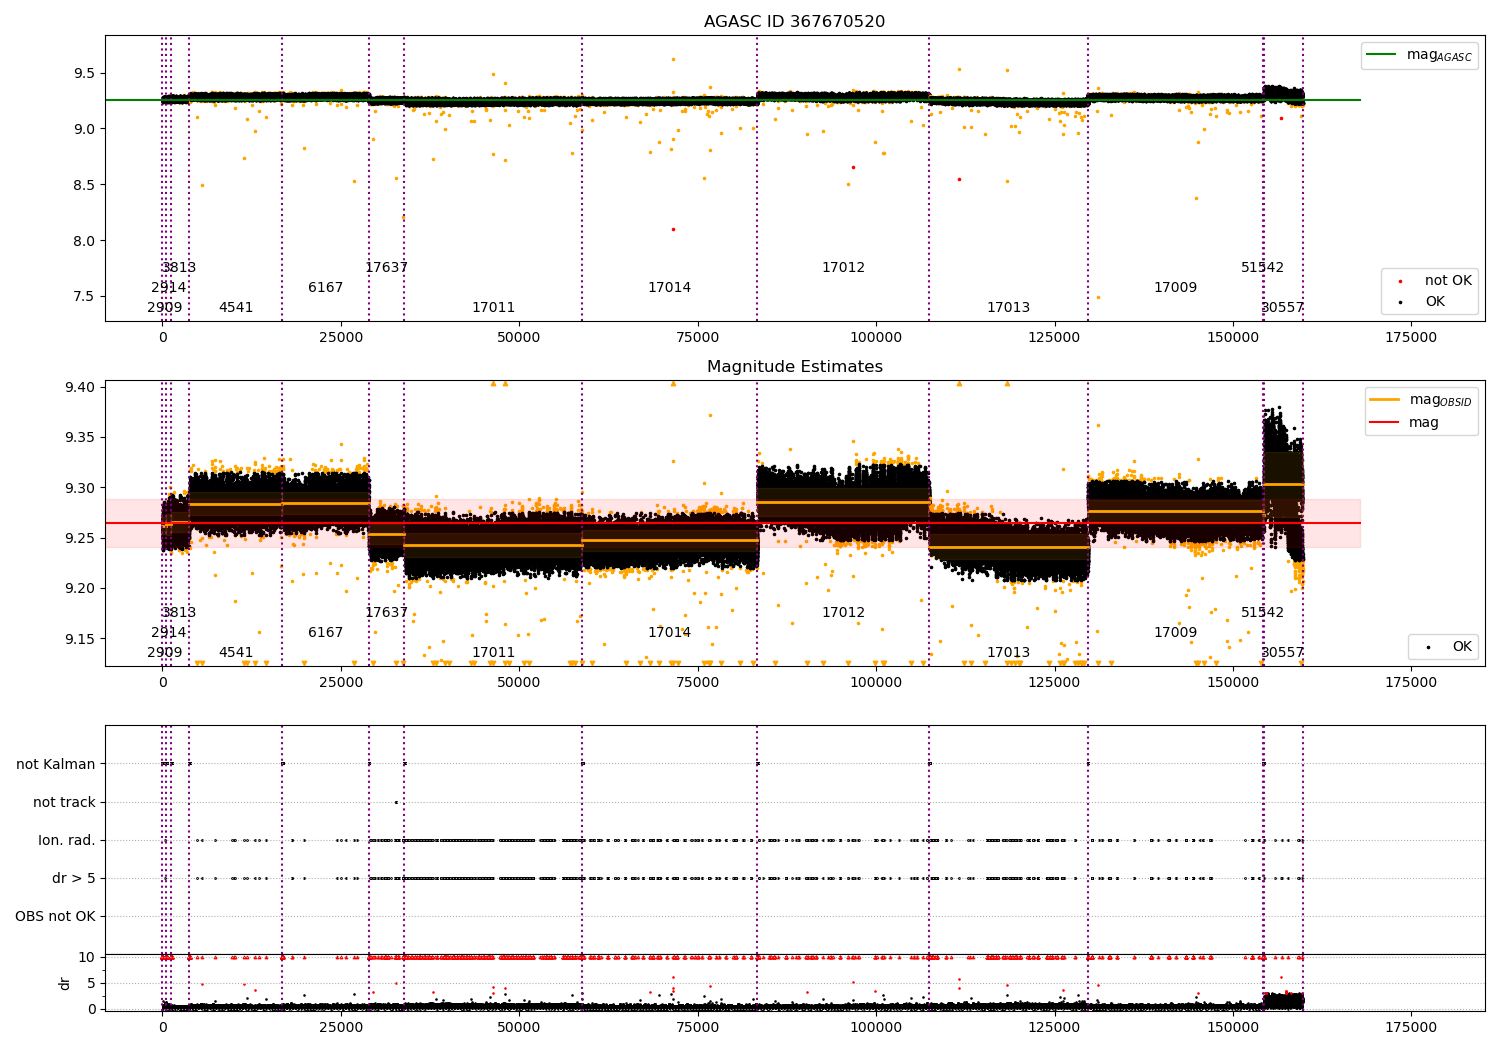Click the "AGASC ID 367670520" plot title

click(794, 22)
